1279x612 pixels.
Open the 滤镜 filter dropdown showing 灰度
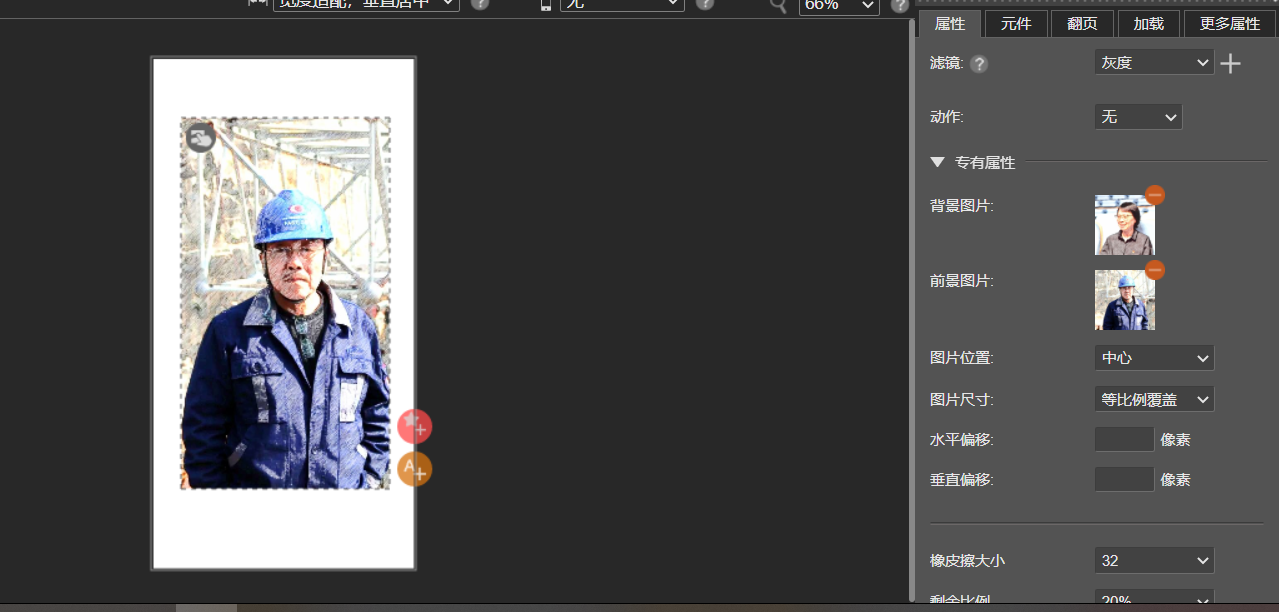[x=1154, y=62]
